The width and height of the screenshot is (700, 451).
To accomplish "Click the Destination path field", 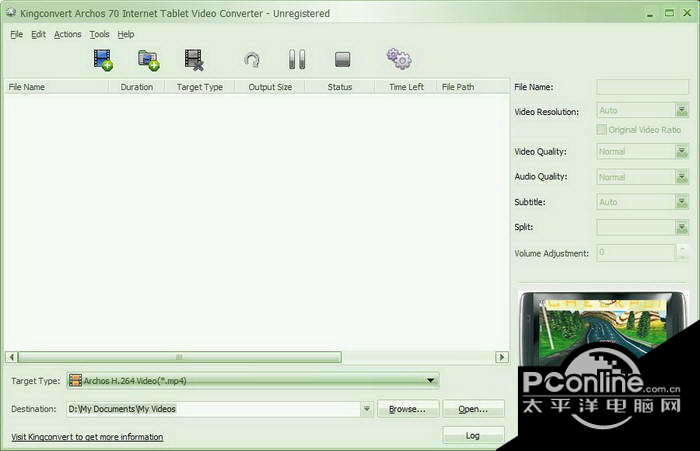I will tap(213, 409).
